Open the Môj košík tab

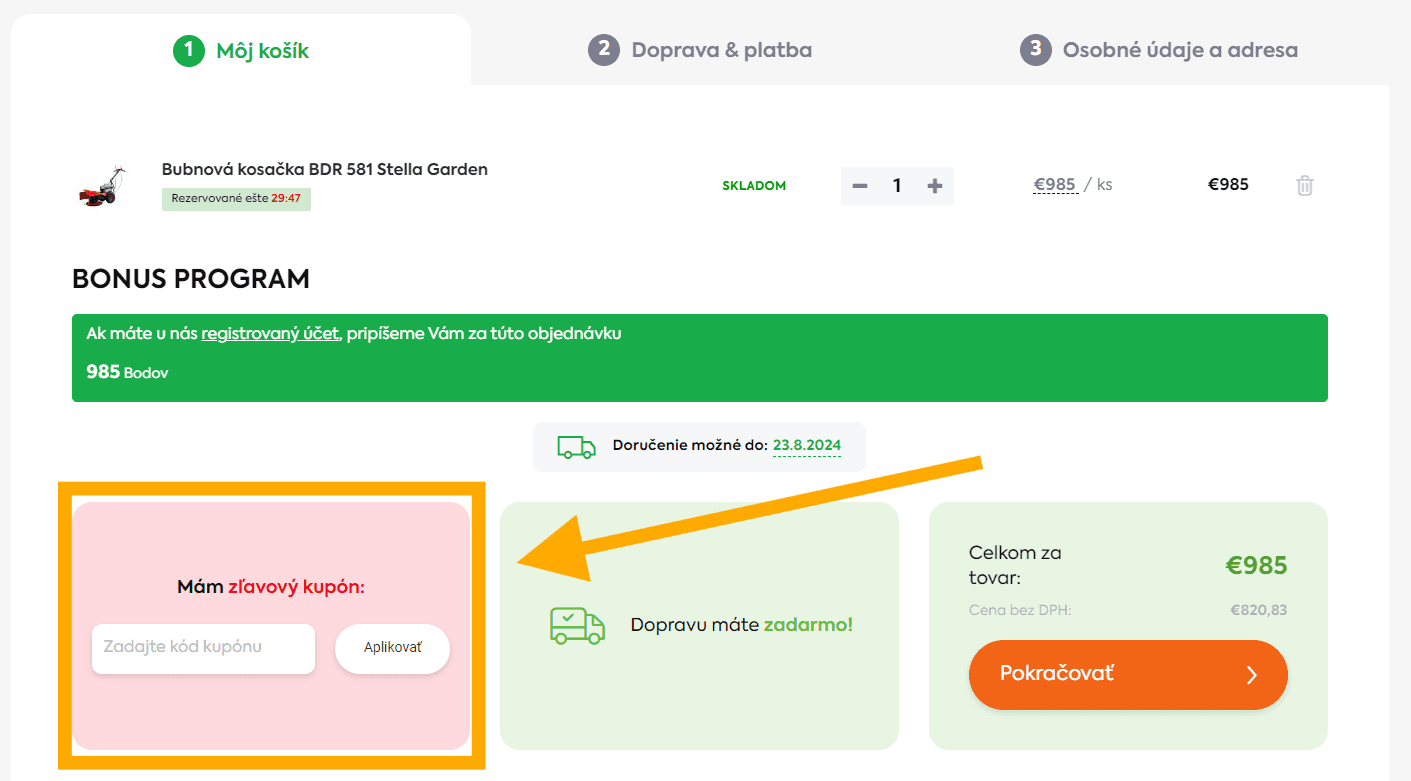[x=241, y=50]
